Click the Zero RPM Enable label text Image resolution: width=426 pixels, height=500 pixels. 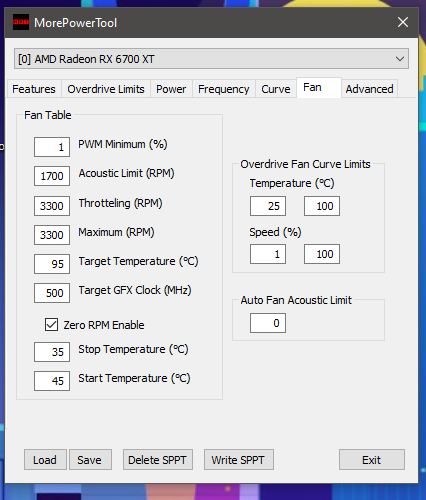(104, 325)
